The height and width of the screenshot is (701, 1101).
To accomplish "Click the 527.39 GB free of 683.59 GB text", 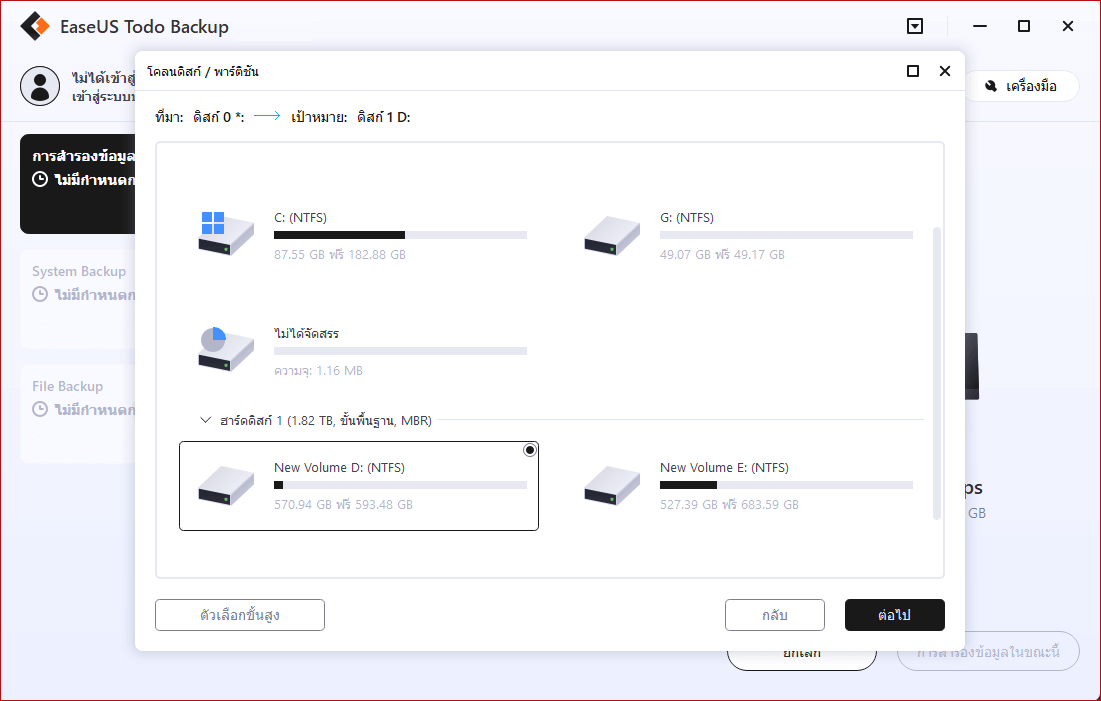I will coord(730,504).
